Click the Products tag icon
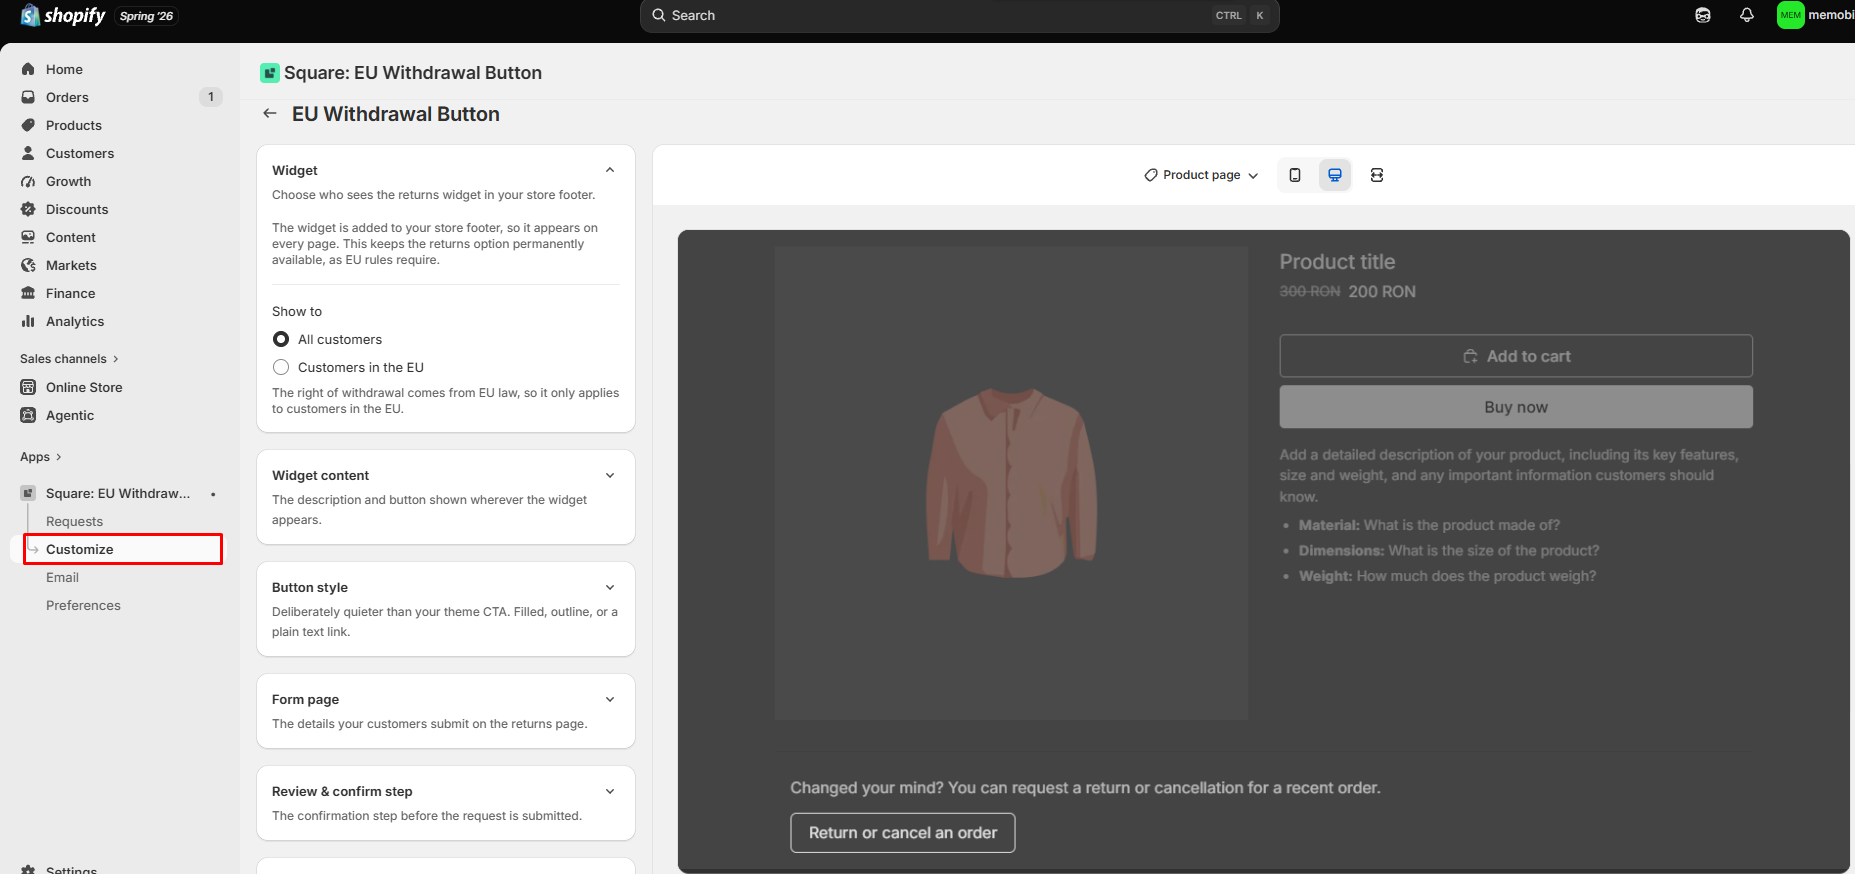Screen dimensions: 1855x874 click(28, 125)
